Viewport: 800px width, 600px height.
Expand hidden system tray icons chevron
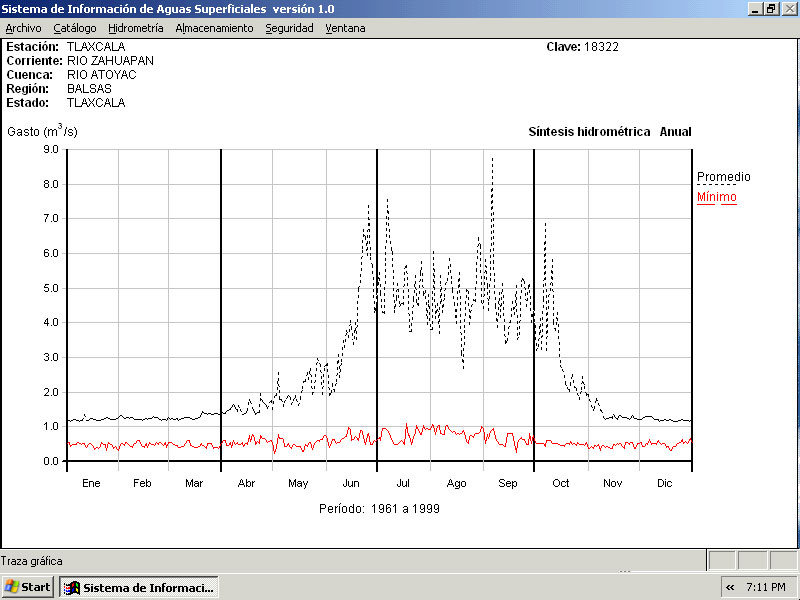tap(730, 587)
